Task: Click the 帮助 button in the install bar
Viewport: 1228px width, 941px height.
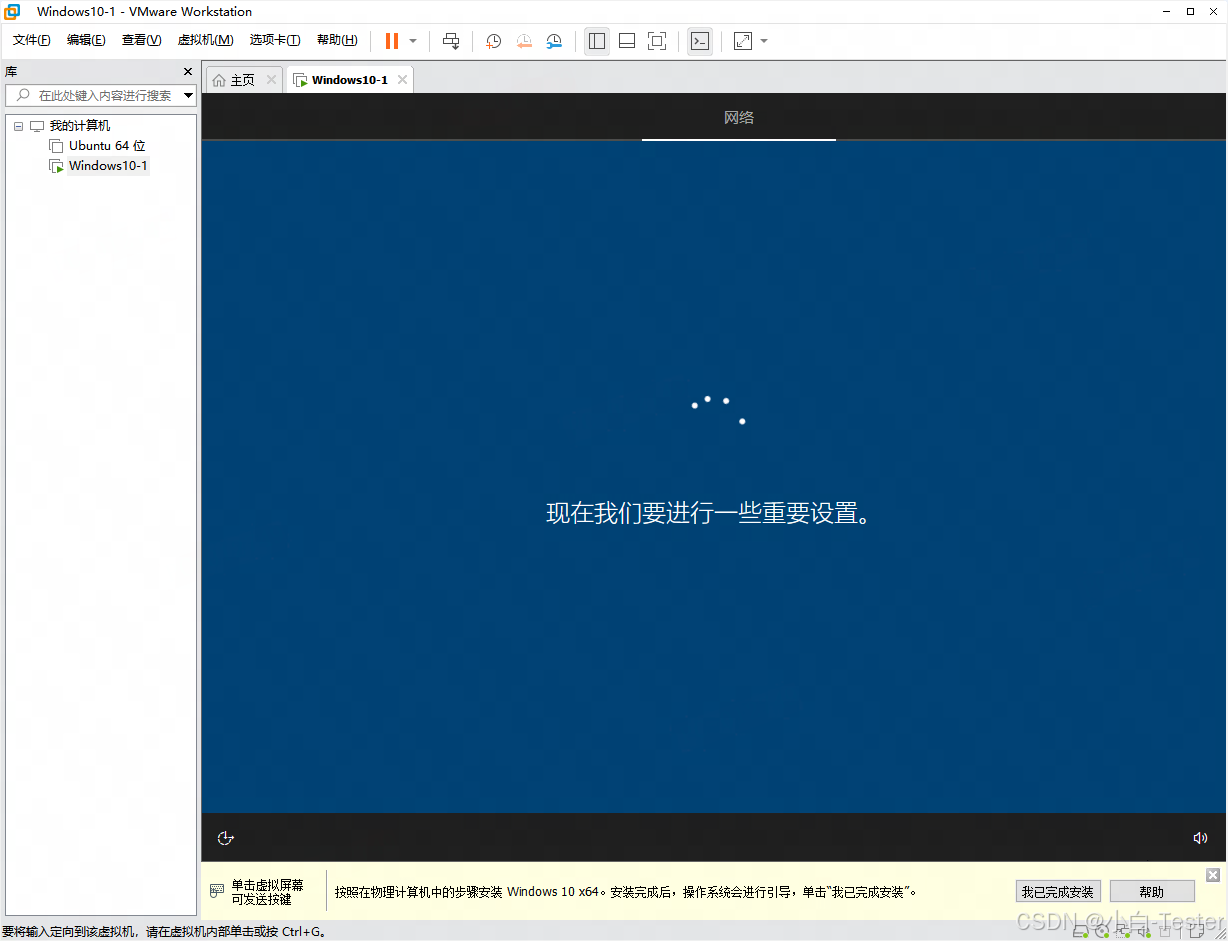Action: pyautogui.click(x=1152, y=891)
